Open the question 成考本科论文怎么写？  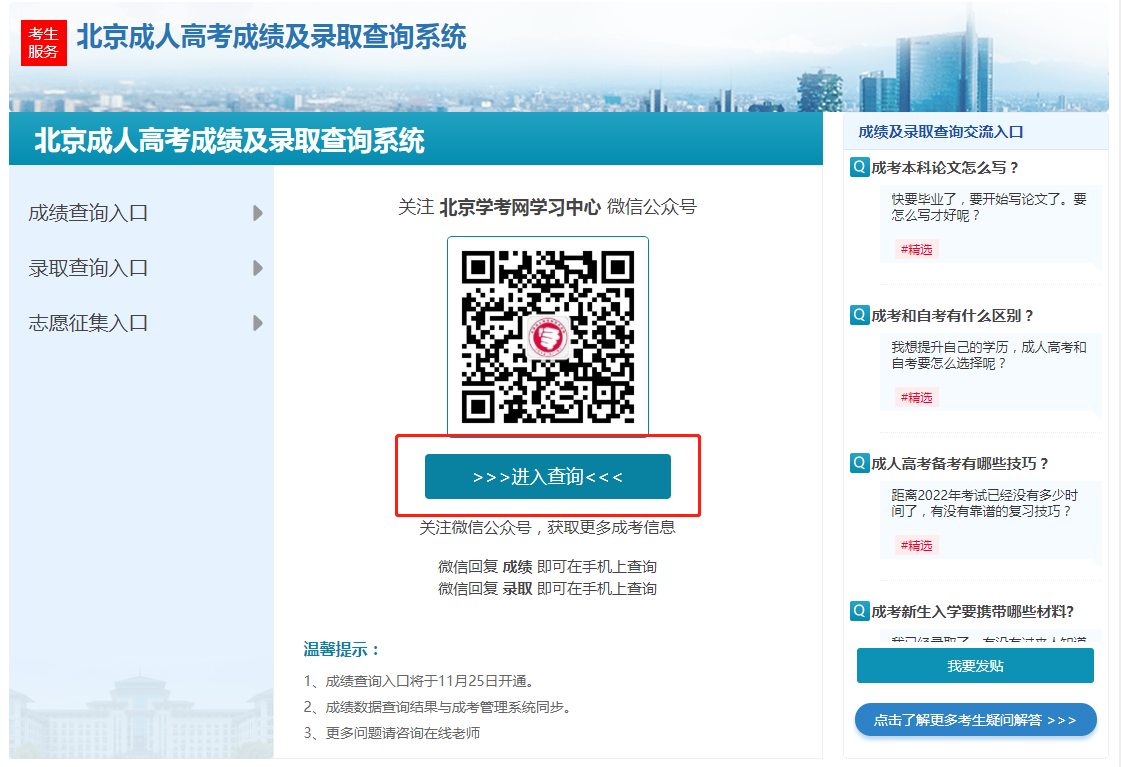pos(944,168)
